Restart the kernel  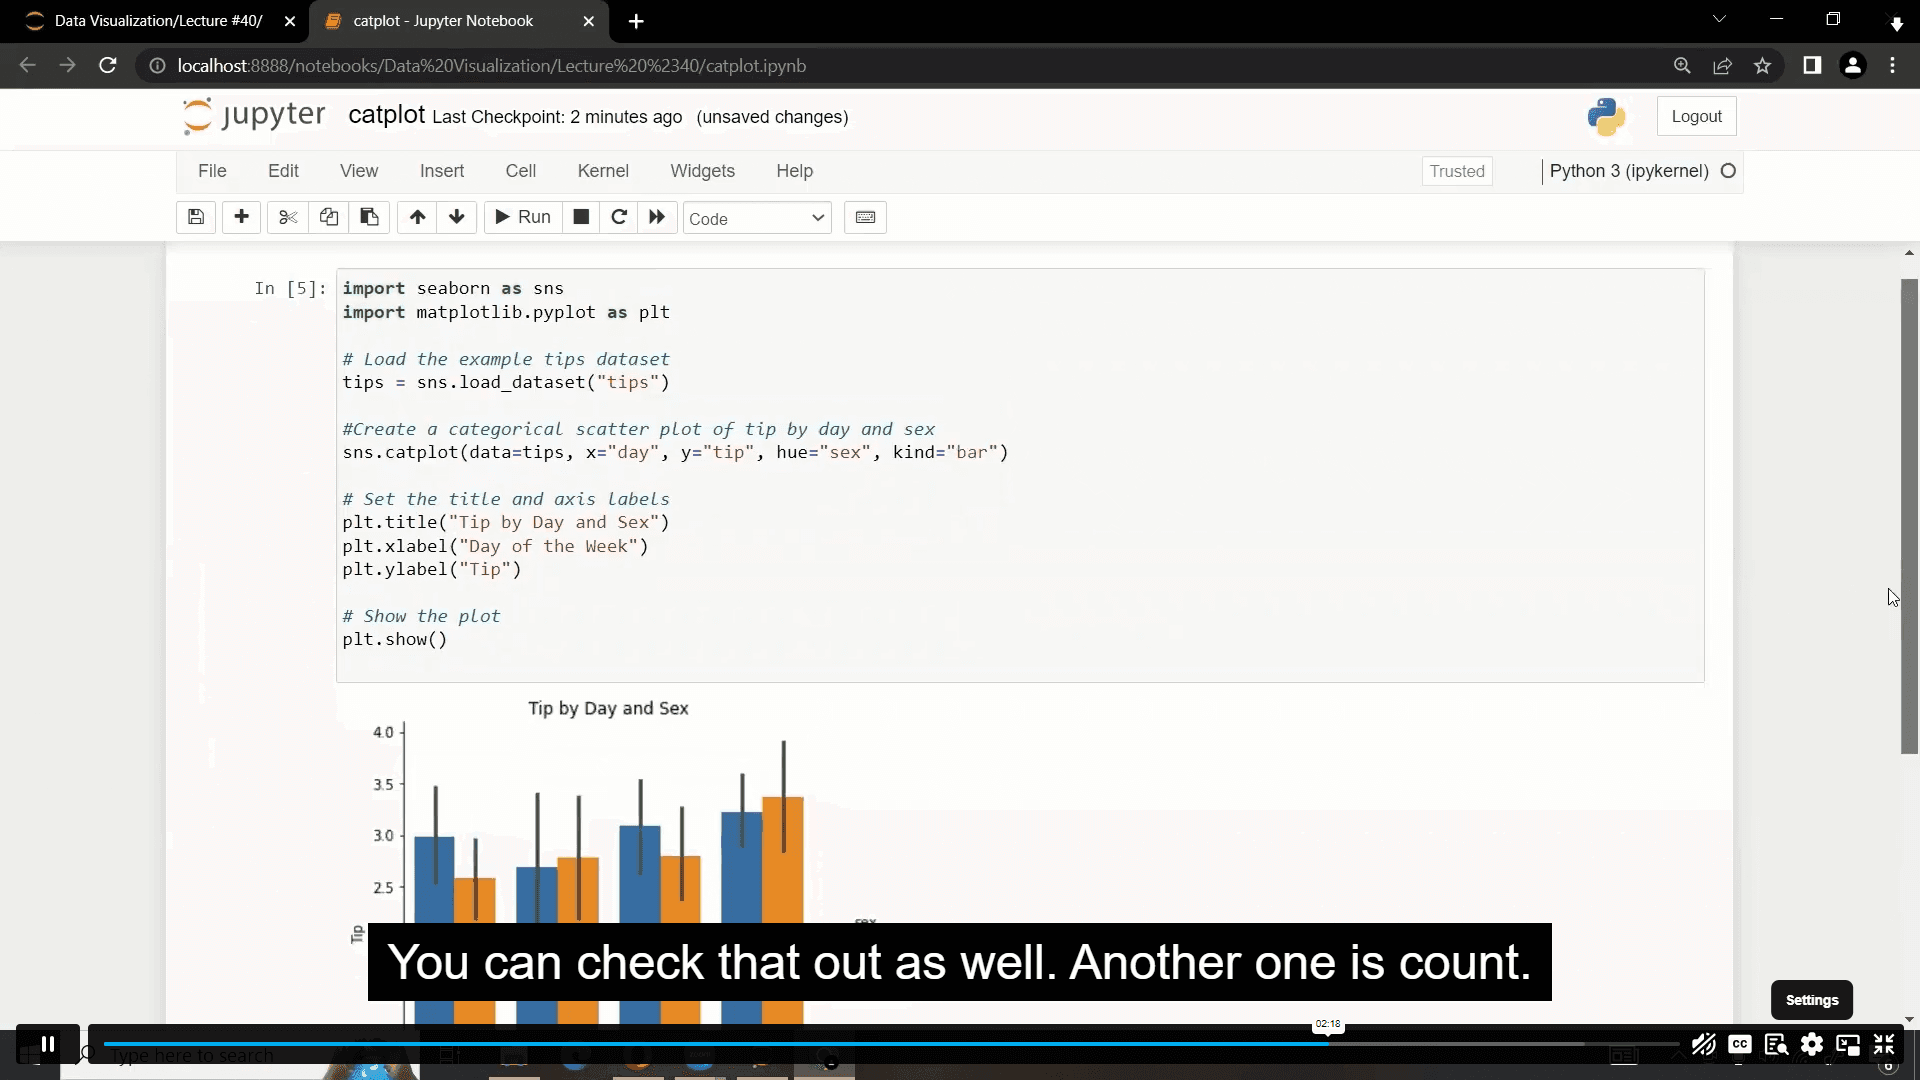coord(619,217)
